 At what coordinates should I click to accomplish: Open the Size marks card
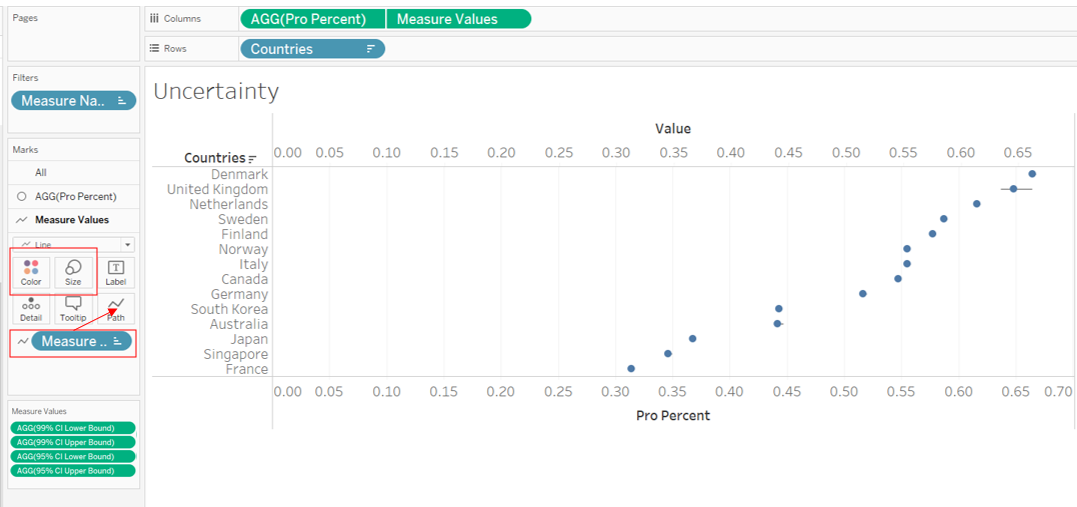[73, 271]
